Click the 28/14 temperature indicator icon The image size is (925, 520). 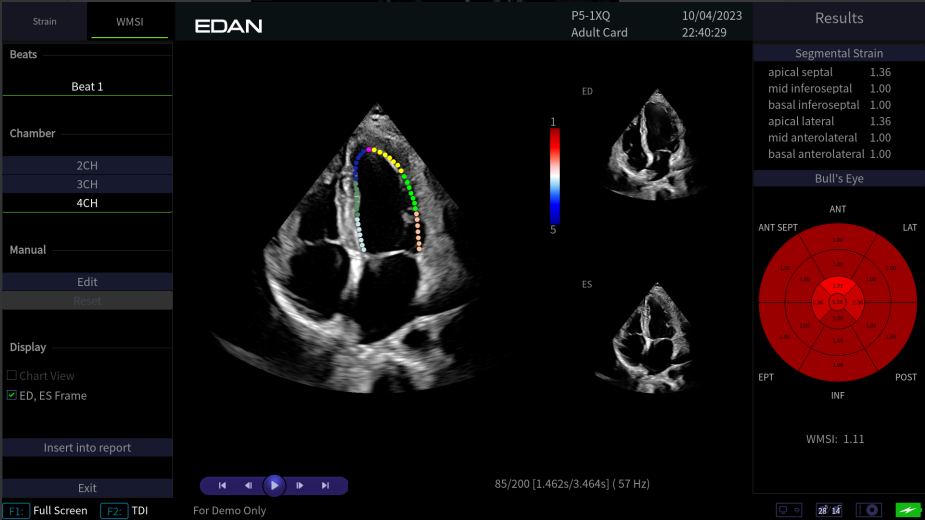828,510
